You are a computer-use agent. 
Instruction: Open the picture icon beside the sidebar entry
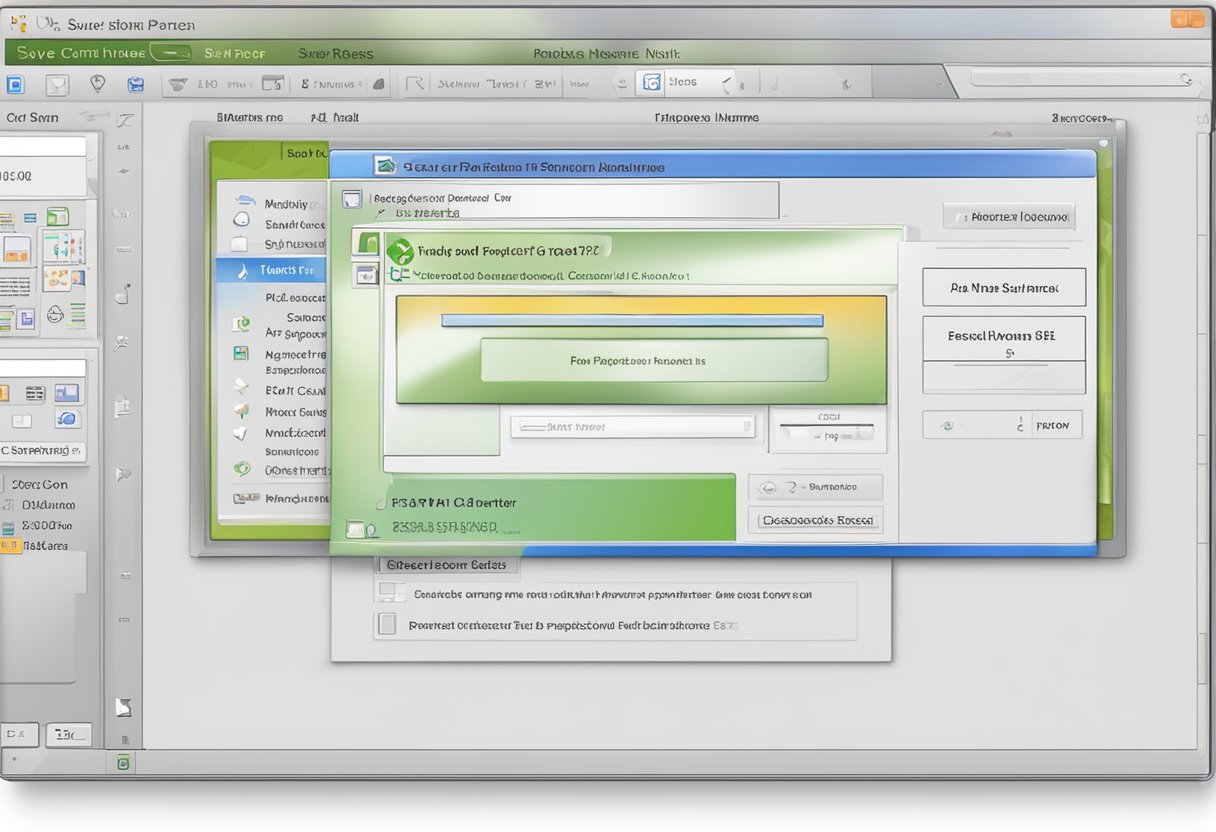pyautogui.click(x=239, y=353)
